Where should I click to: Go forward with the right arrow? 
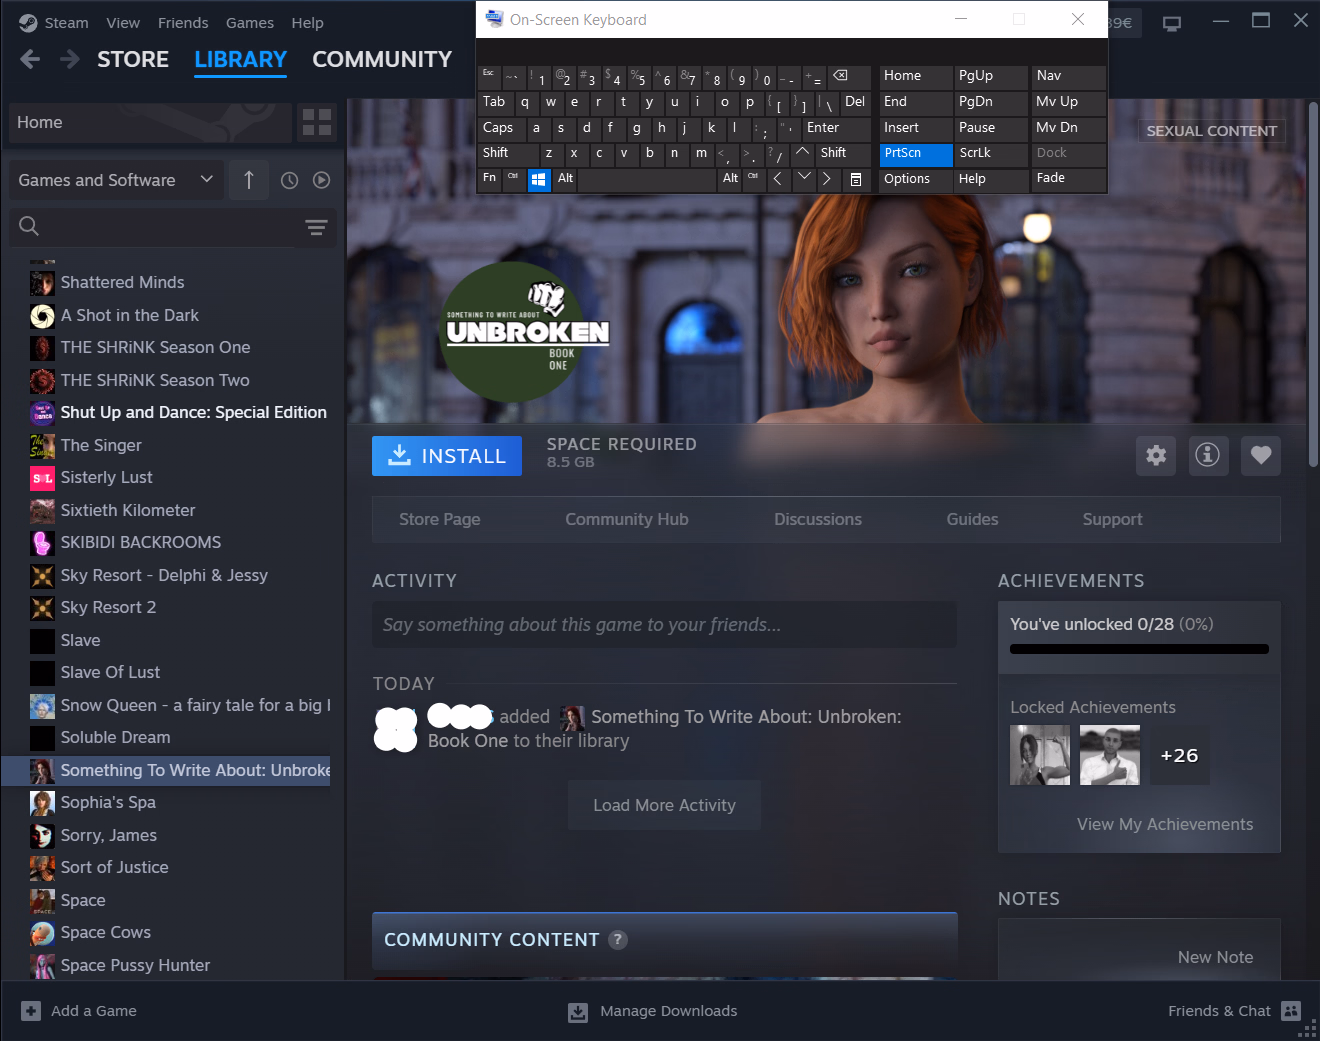(x=69, y=60)
